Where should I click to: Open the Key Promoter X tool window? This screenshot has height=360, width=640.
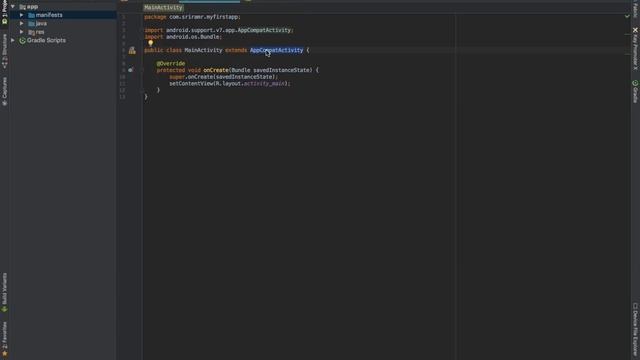coord(635,49)
